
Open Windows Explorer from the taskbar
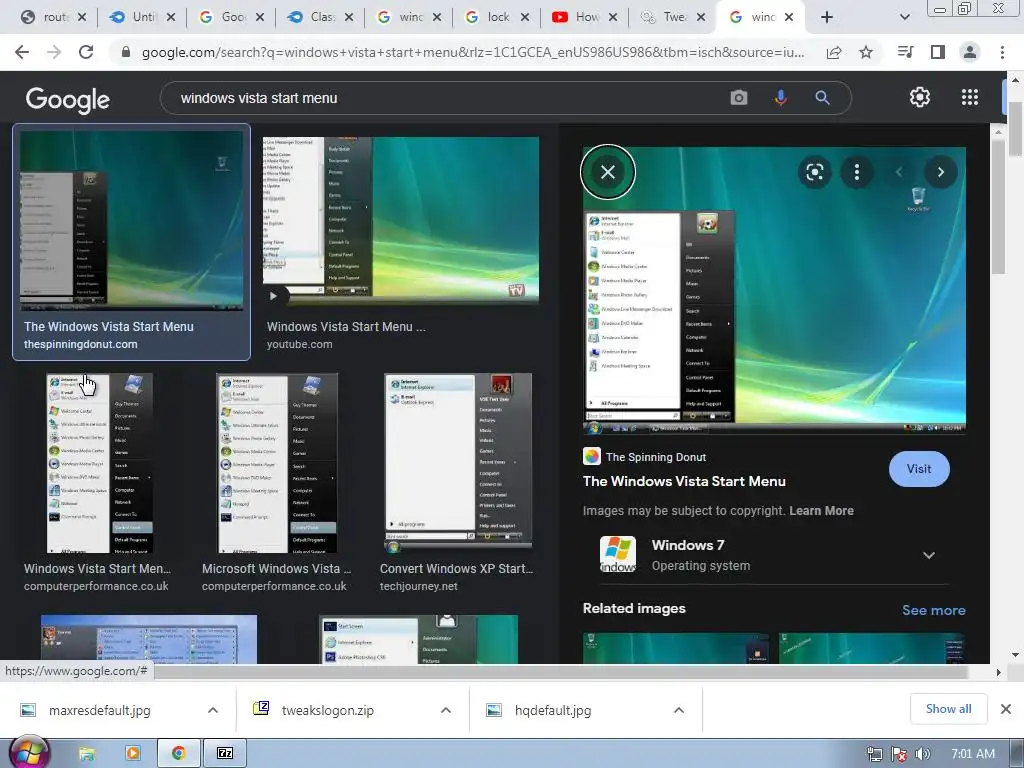(x=86, y=754)
